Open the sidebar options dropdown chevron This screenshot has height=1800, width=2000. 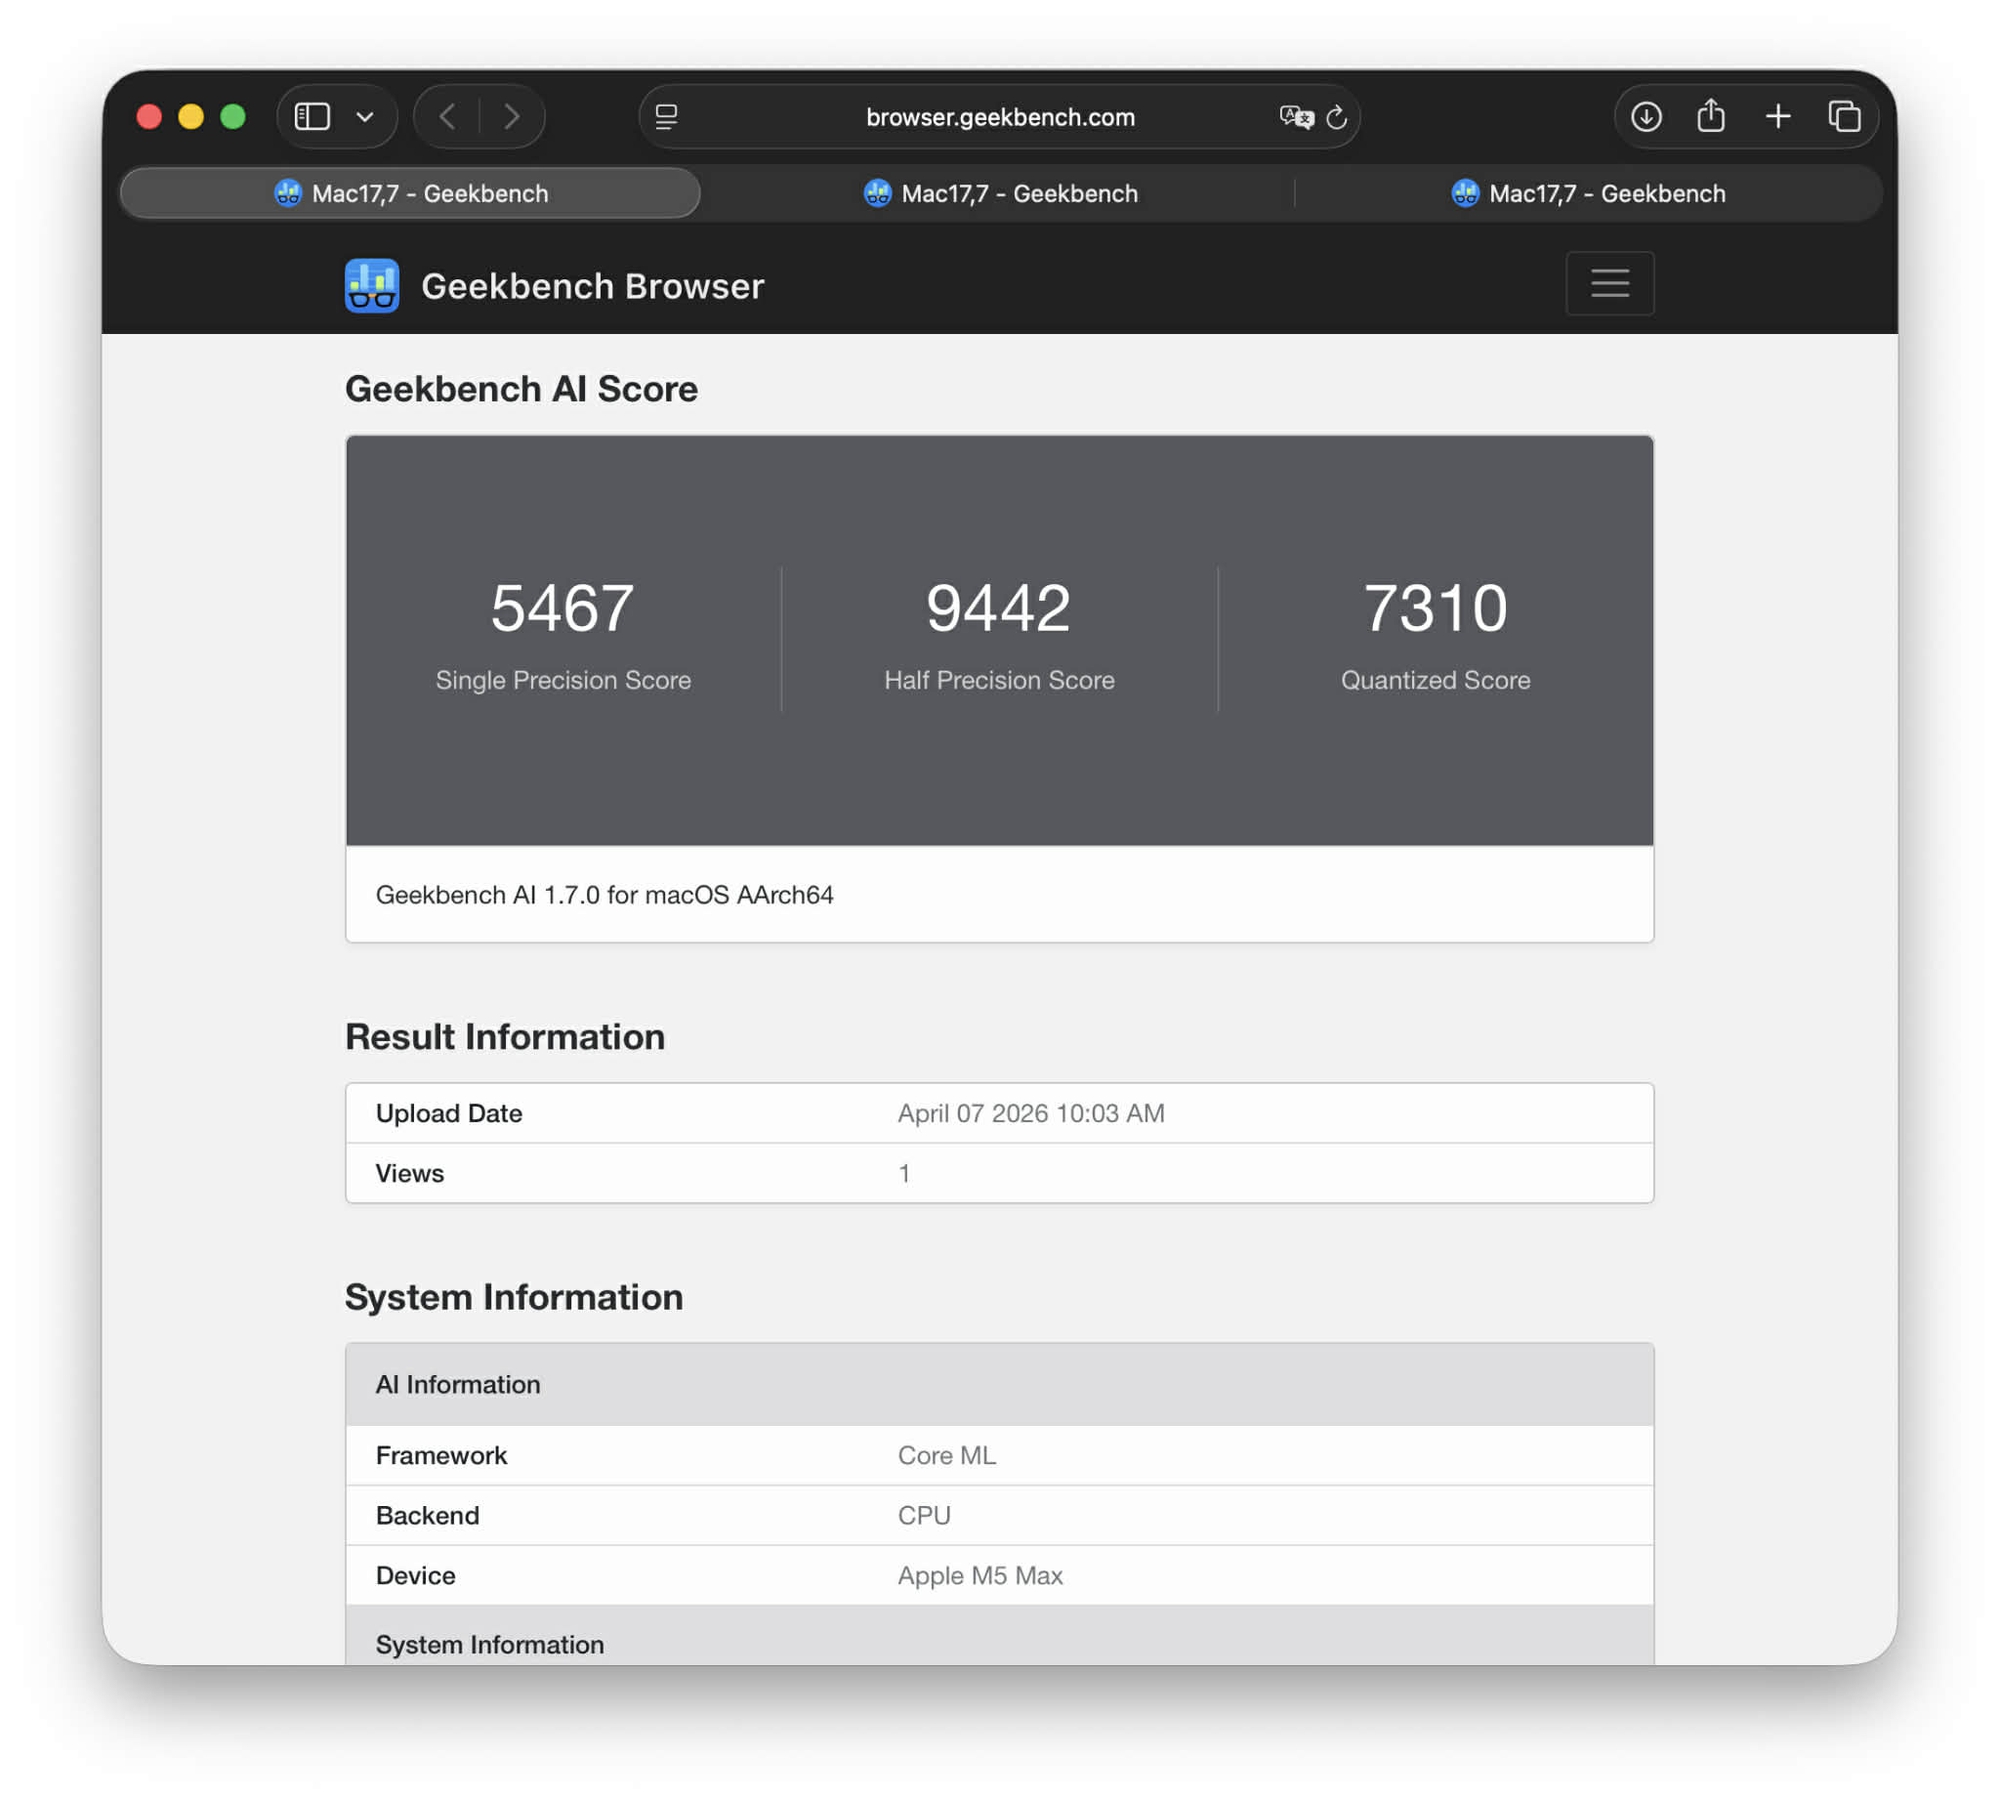(365, 117)
